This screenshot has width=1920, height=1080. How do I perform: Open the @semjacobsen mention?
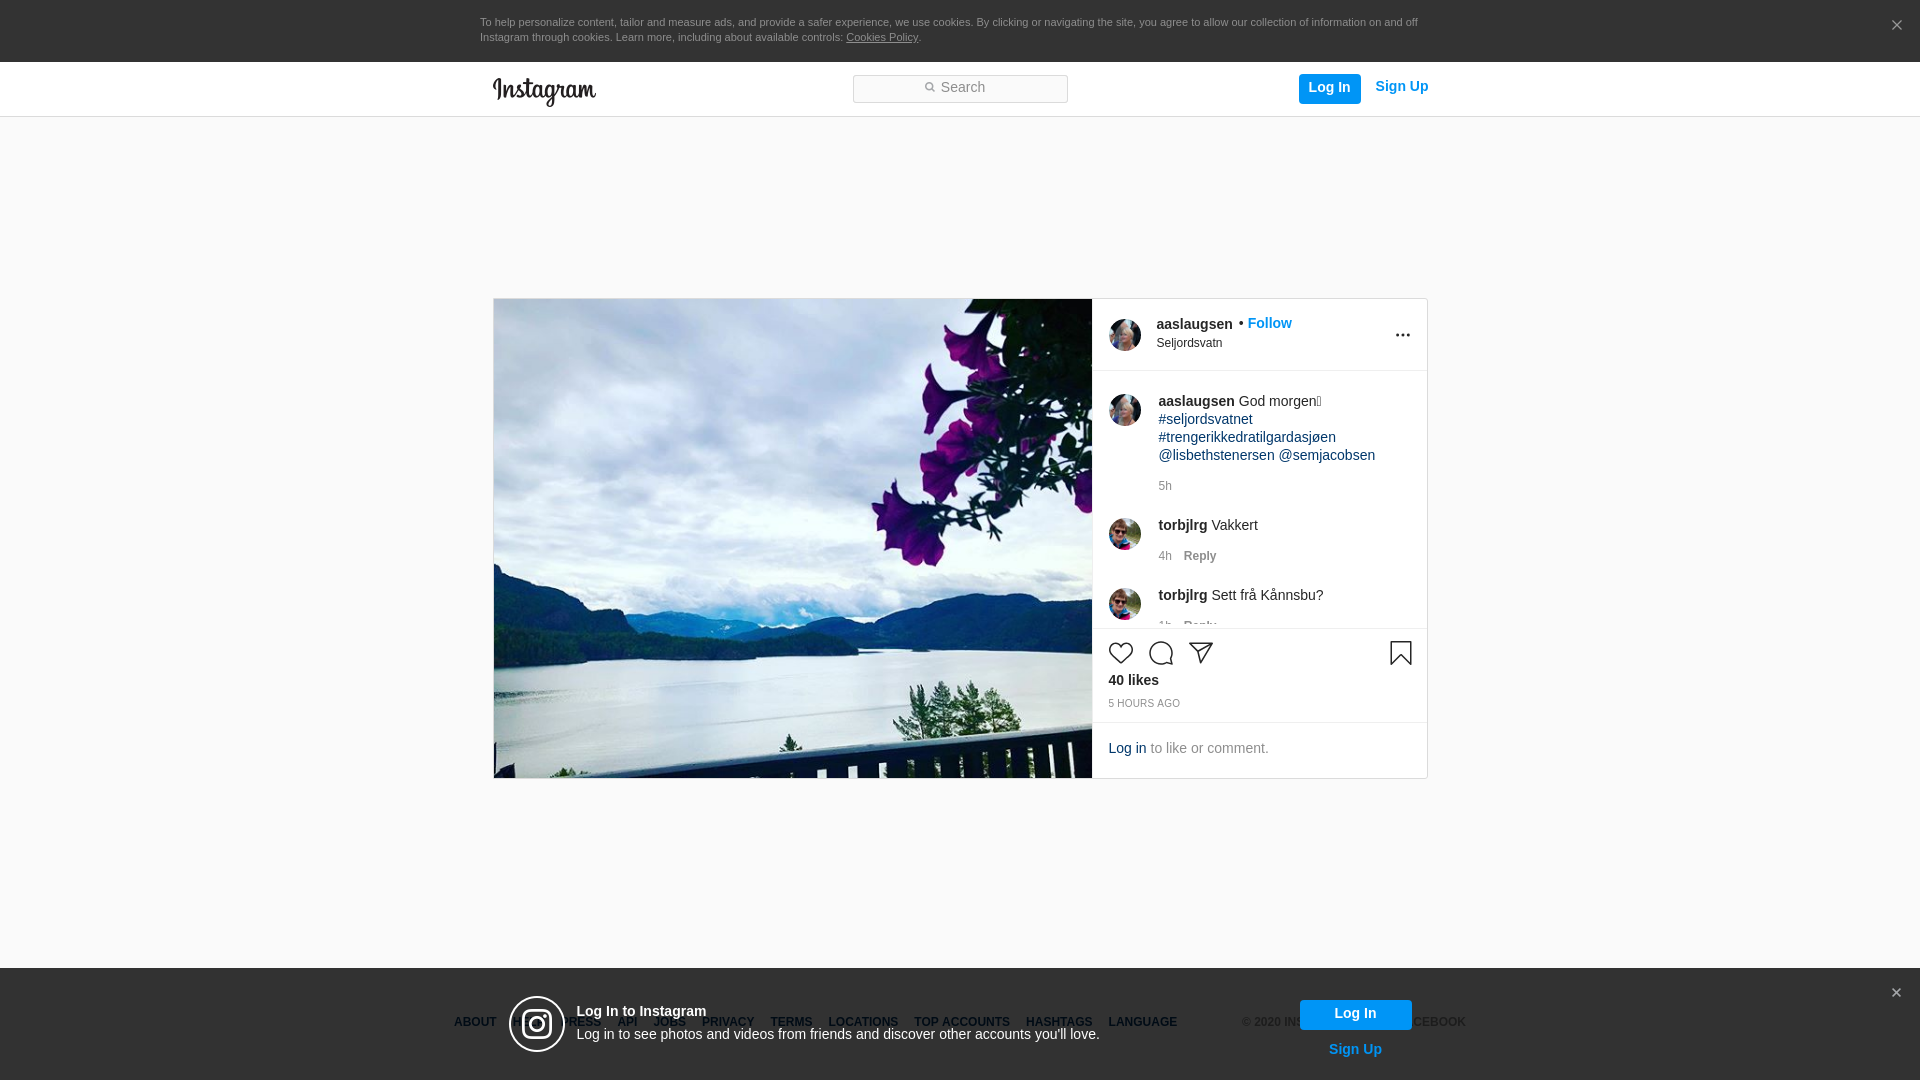1327,455
